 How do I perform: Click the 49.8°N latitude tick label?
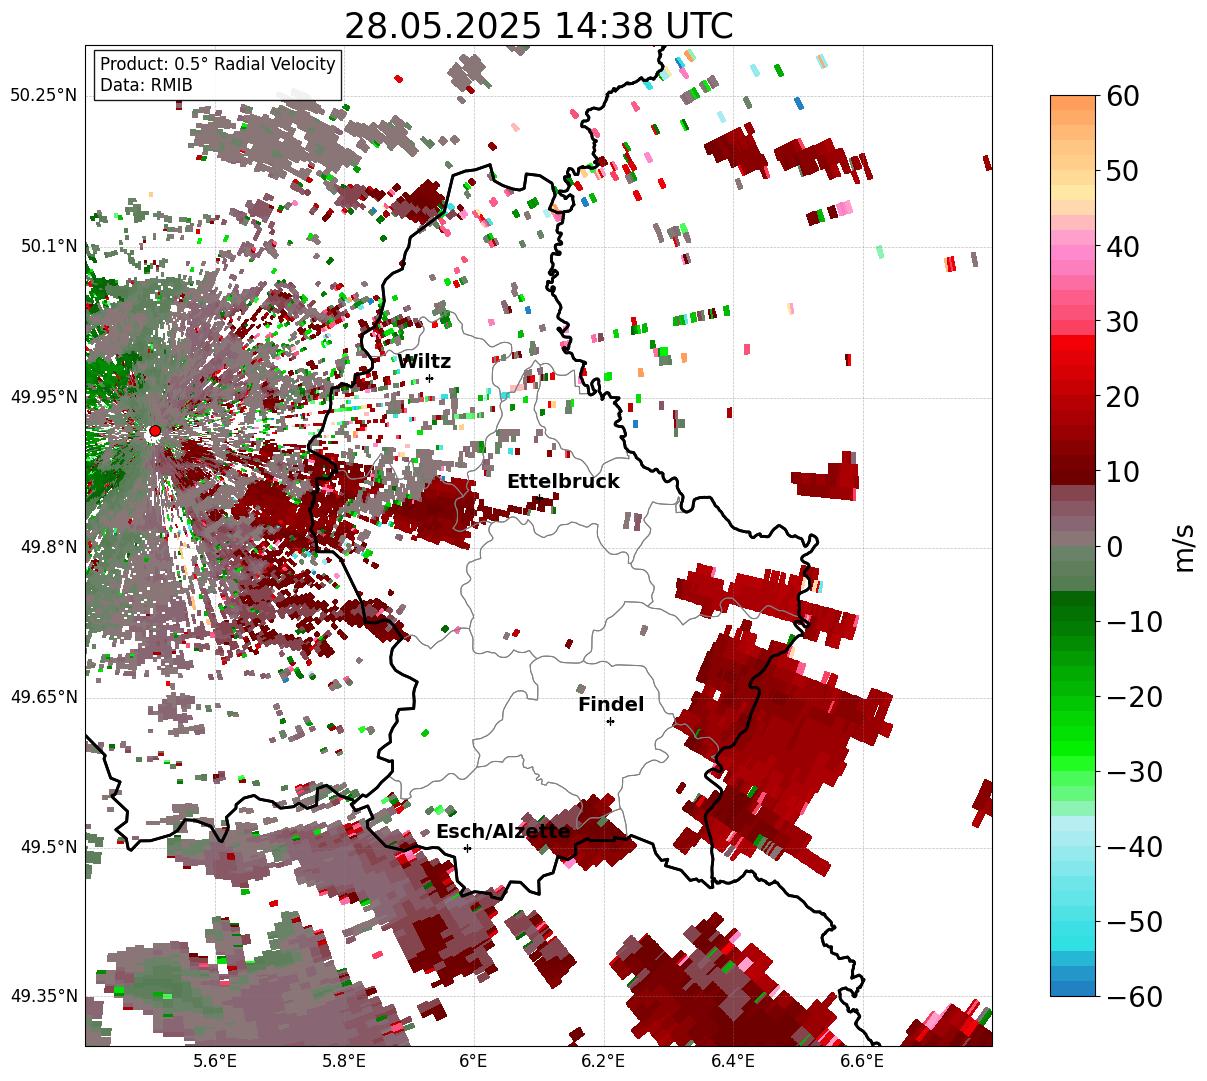pyautogui.click(x=48, y=547)
